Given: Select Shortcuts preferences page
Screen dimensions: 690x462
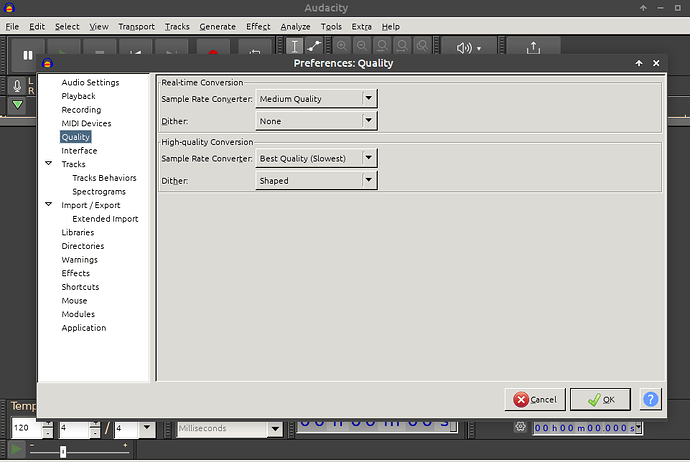Looking at the screenshot, I should [81, 287].
